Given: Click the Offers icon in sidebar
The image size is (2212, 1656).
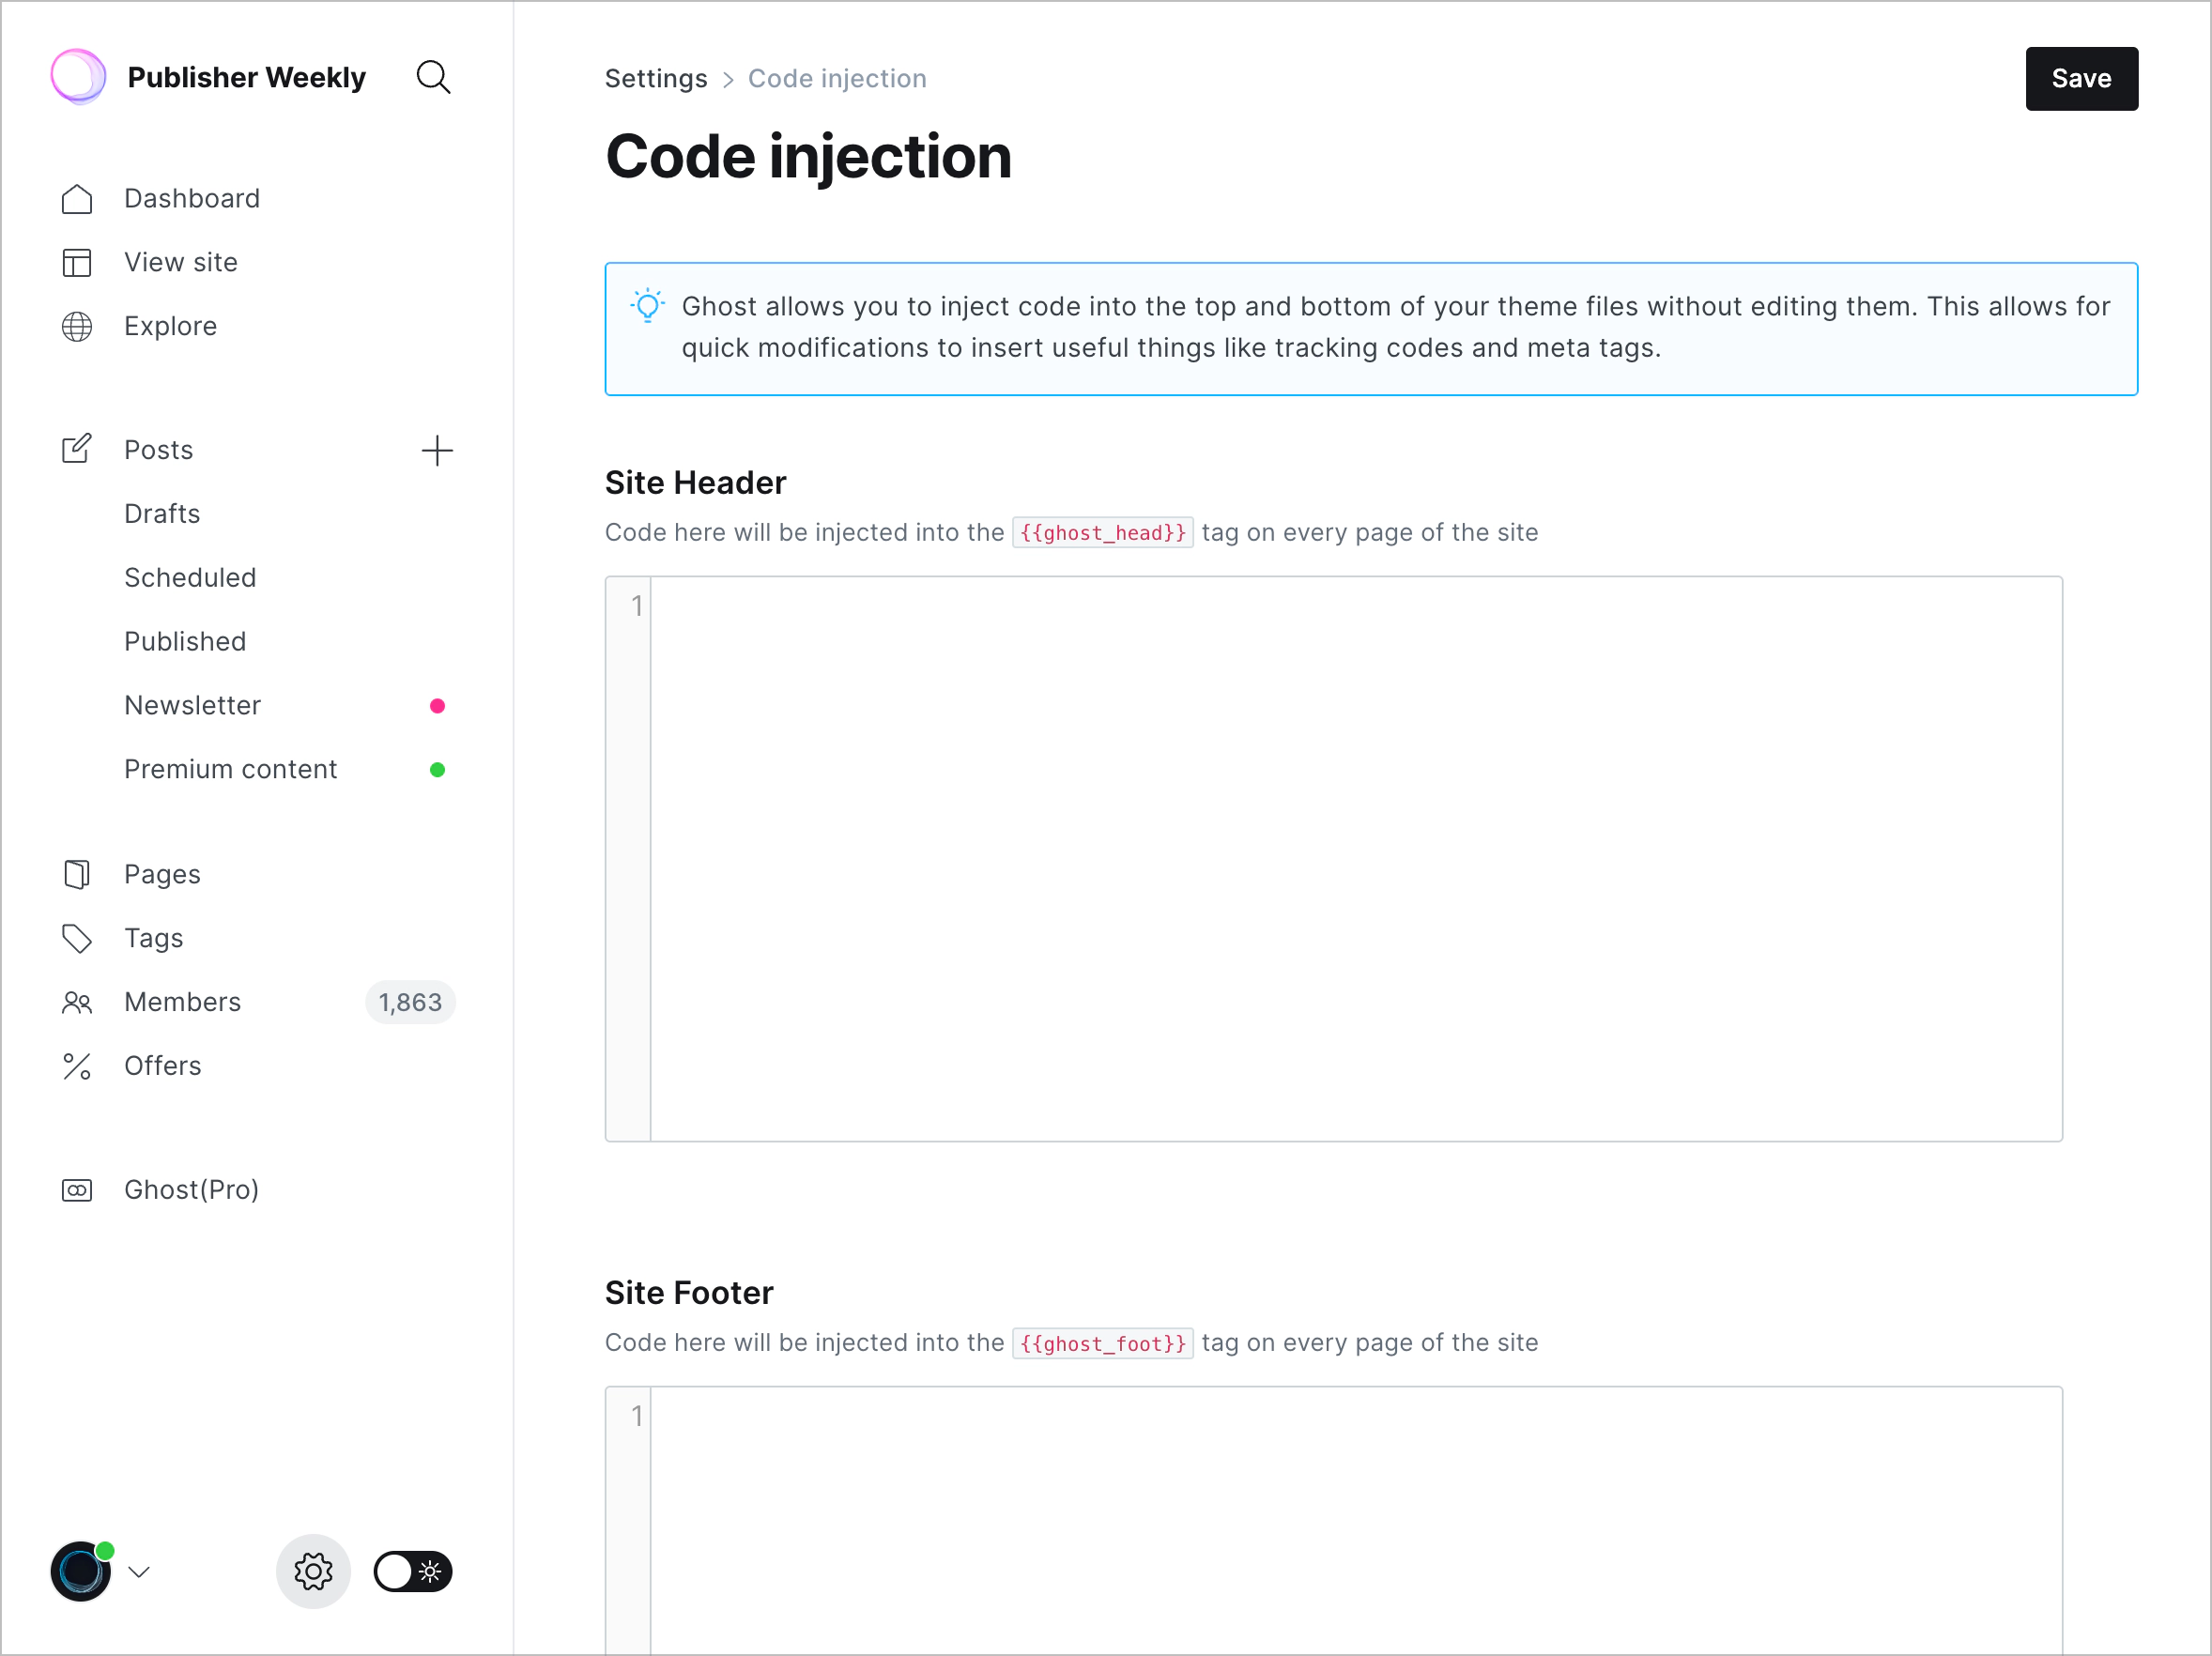Looking at the screenshot, I should (76, 1065).
